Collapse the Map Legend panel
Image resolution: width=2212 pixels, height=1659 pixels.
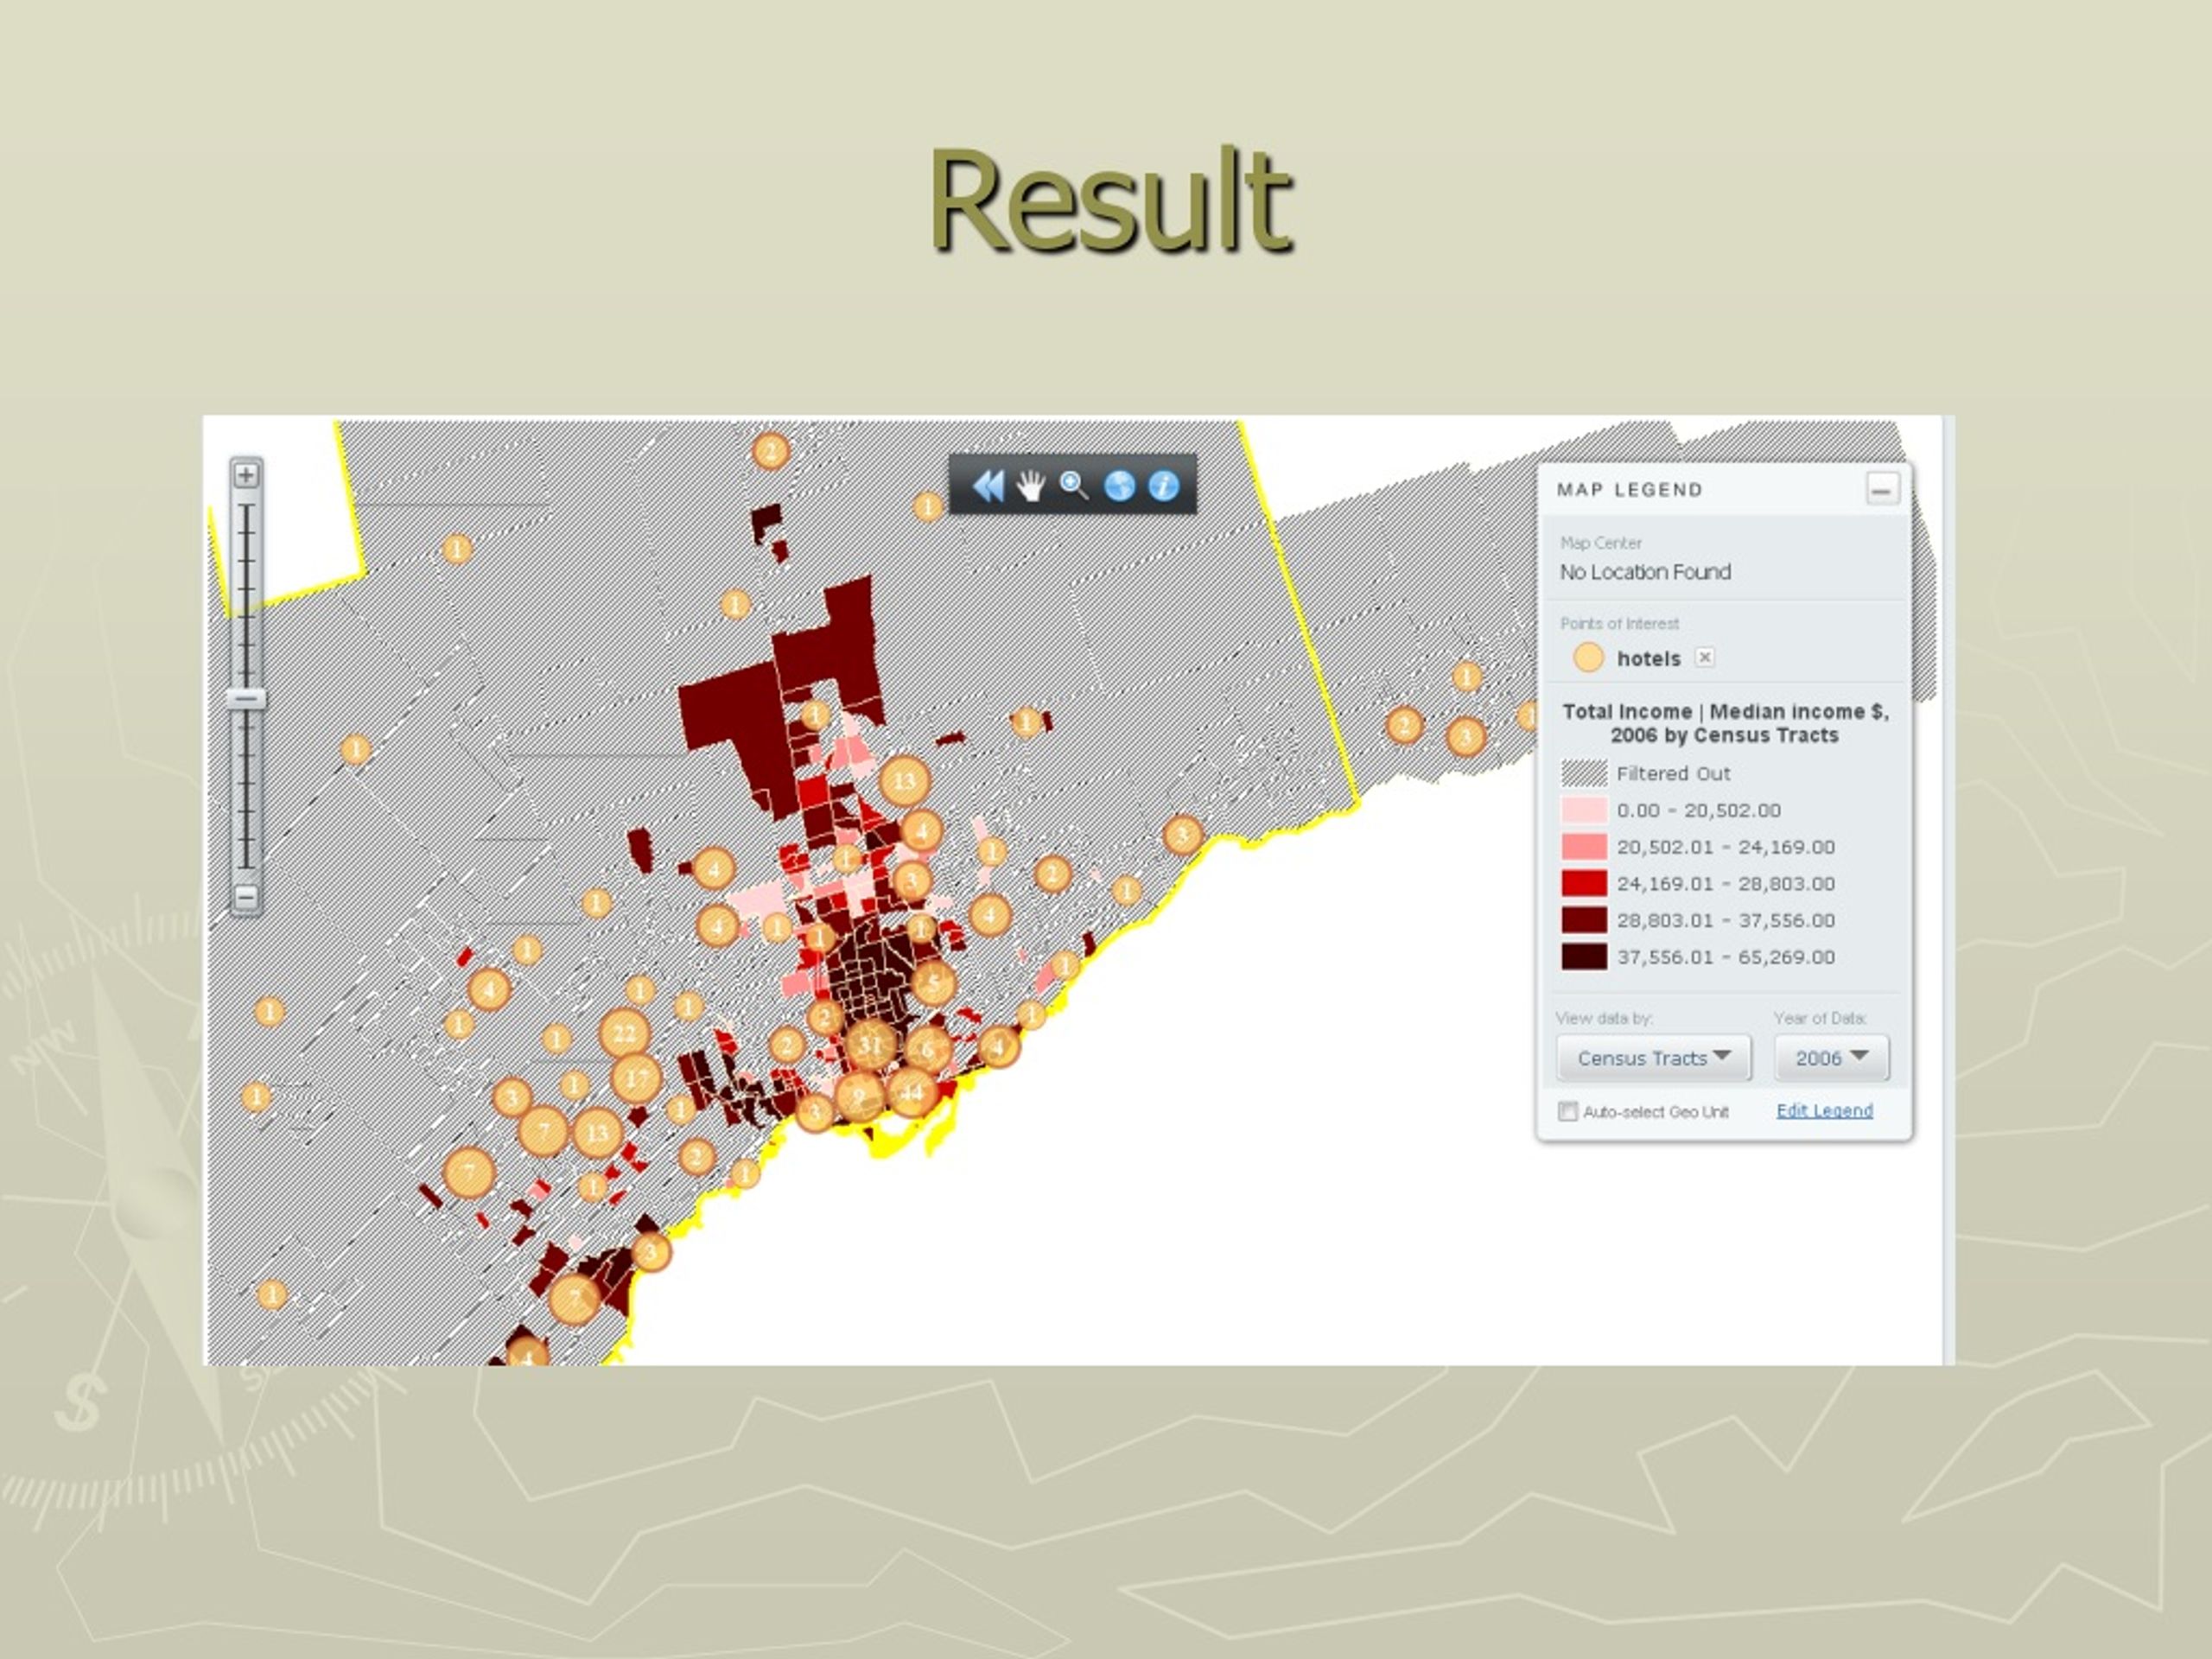(x=1882, y=489)
